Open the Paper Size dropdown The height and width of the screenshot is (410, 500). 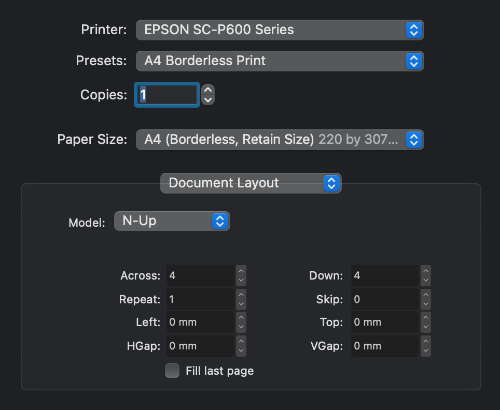pos(280,140)
